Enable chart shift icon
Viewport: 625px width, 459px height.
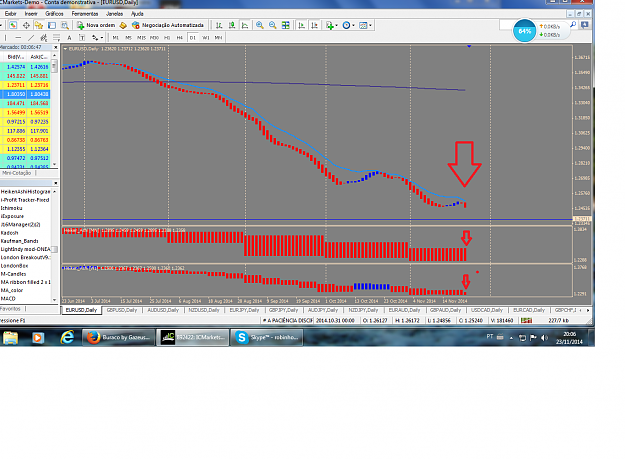pos(314,25)
